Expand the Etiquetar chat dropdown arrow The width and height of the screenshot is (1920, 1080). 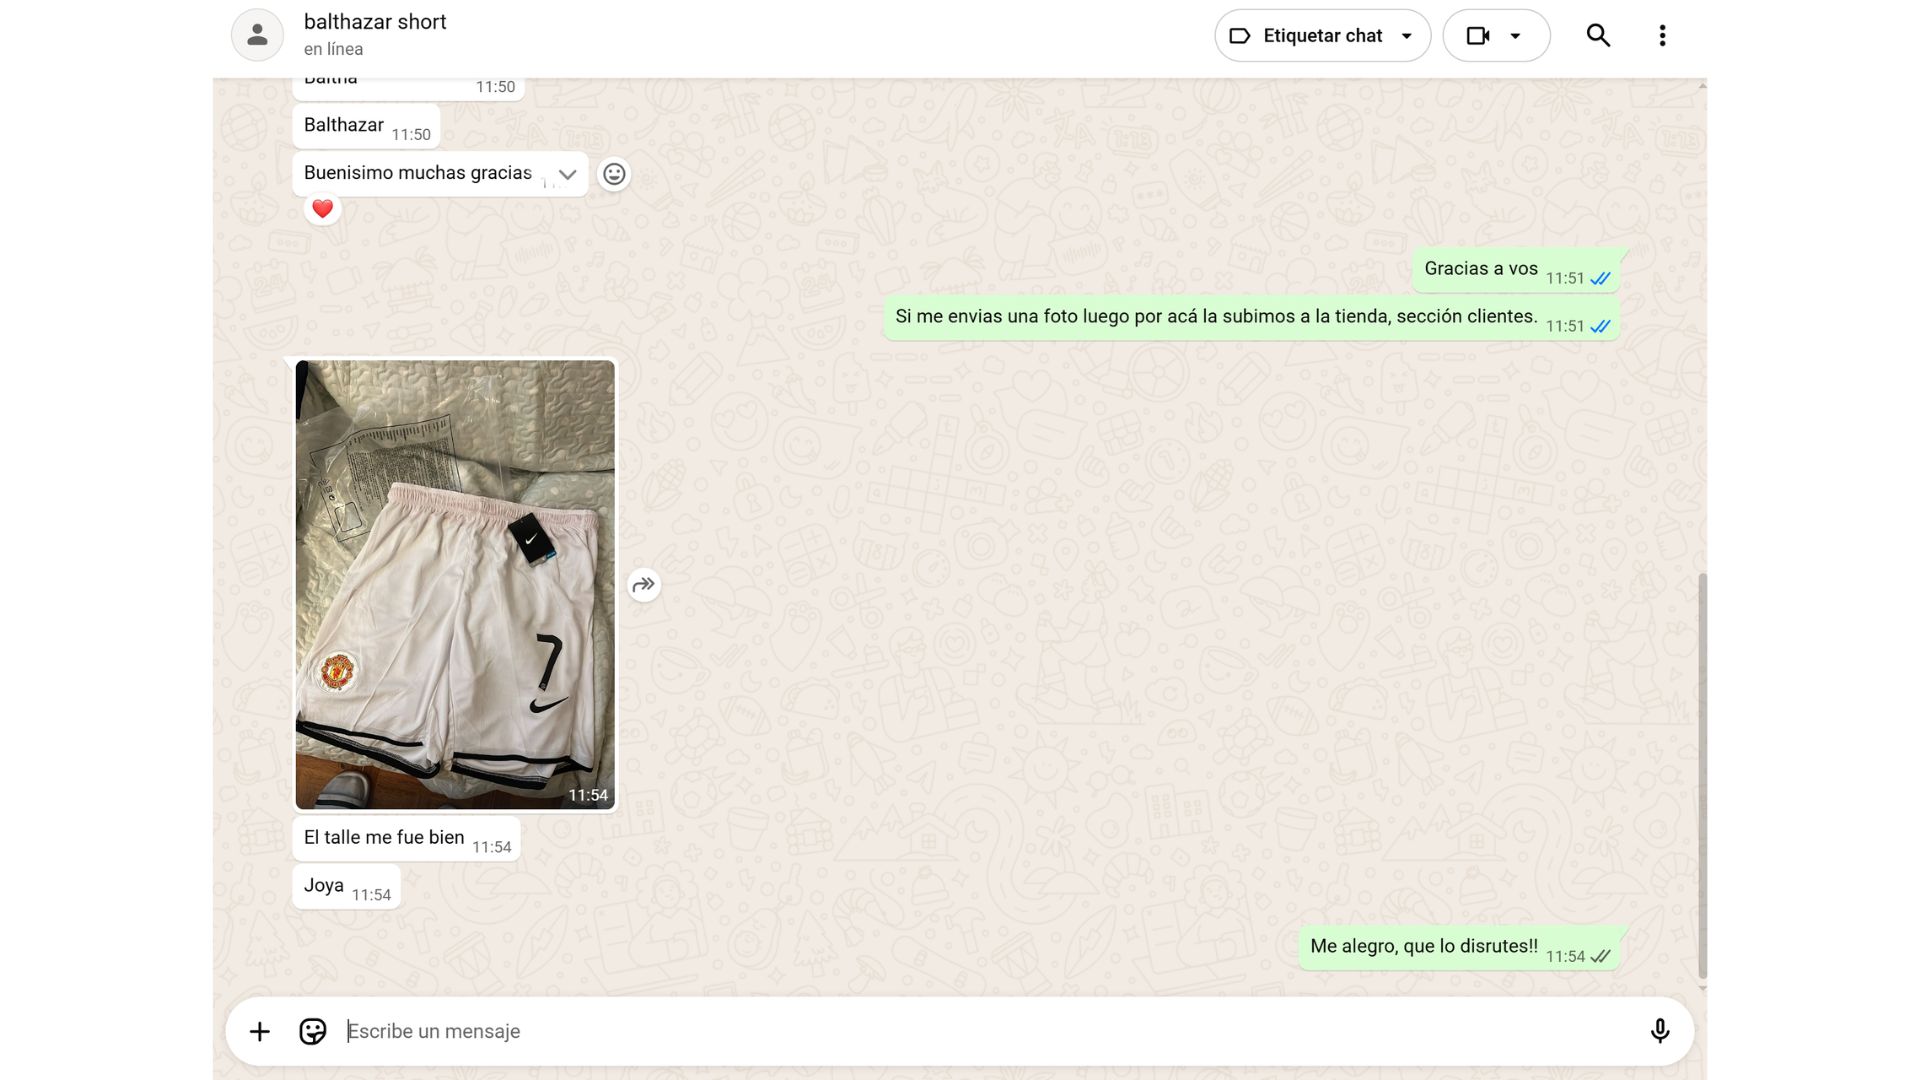click(1407, 36)
